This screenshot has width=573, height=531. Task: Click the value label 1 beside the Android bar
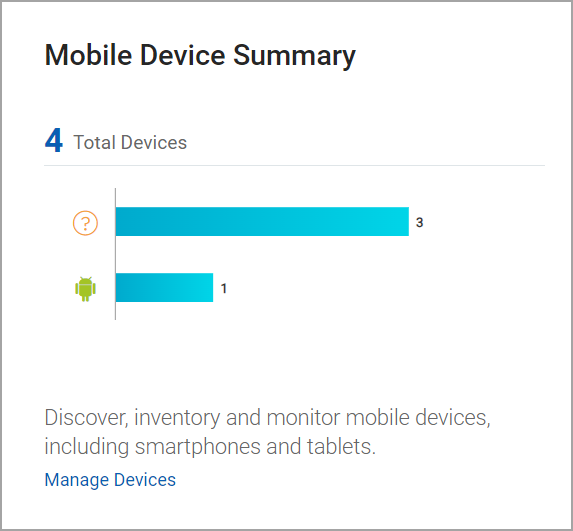[x=224, y=288]
